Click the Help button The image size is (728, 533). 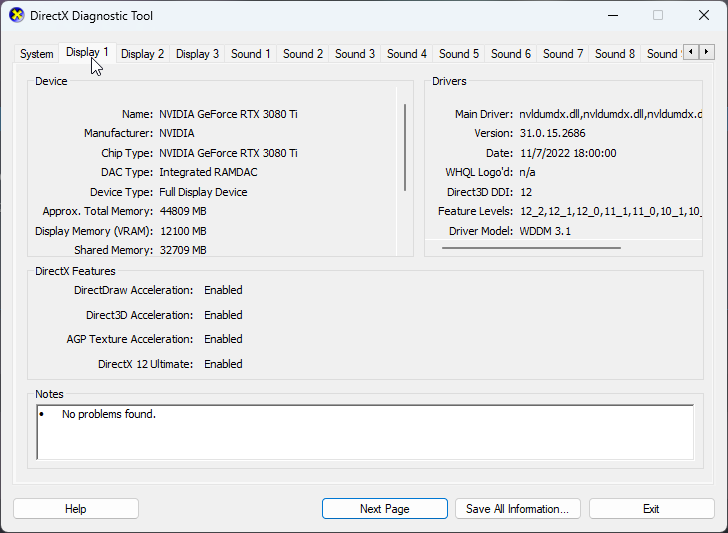click(x=76, y=509)
